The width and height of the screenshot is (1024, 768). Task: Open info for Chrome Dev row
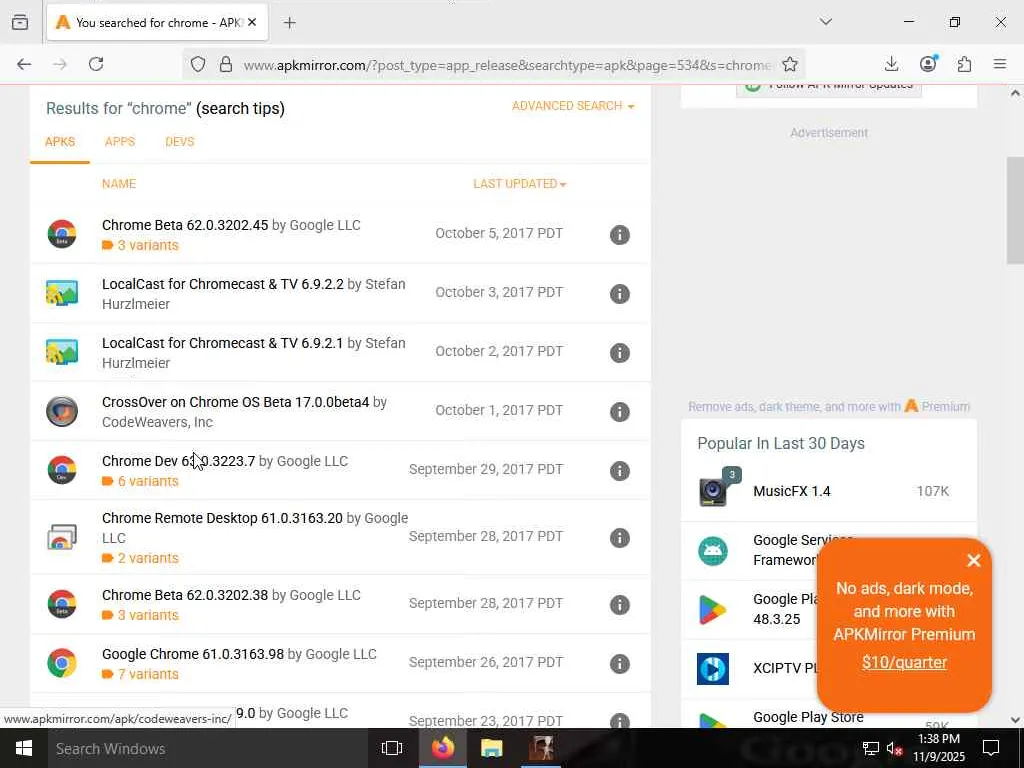[619, 470]
